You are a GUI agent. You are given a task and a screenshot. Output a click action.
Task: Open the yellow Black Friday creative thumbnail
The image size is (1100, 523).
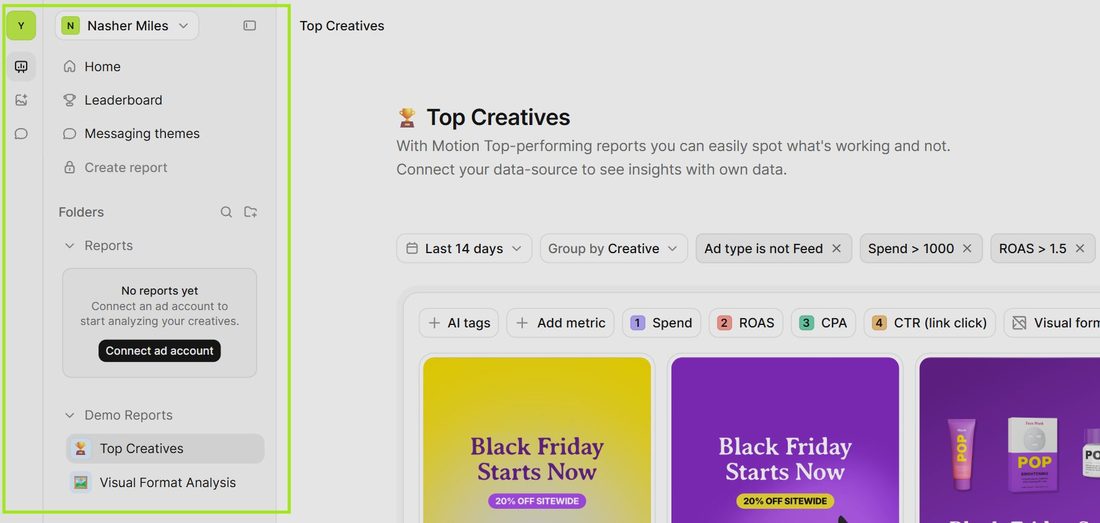[537, 440]
